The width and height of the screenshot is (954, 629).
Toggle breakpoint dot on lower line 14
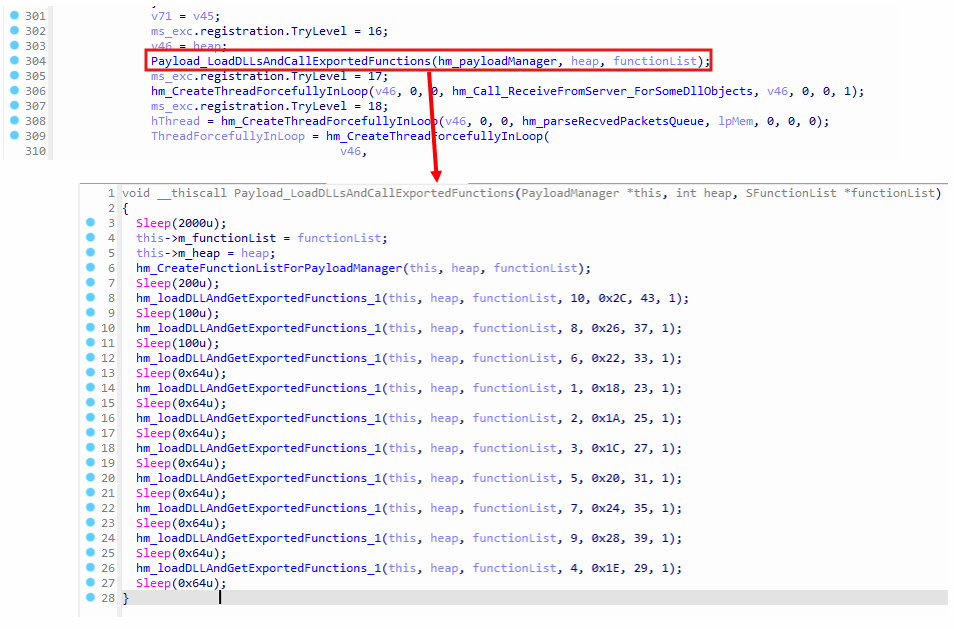(91, 387)
